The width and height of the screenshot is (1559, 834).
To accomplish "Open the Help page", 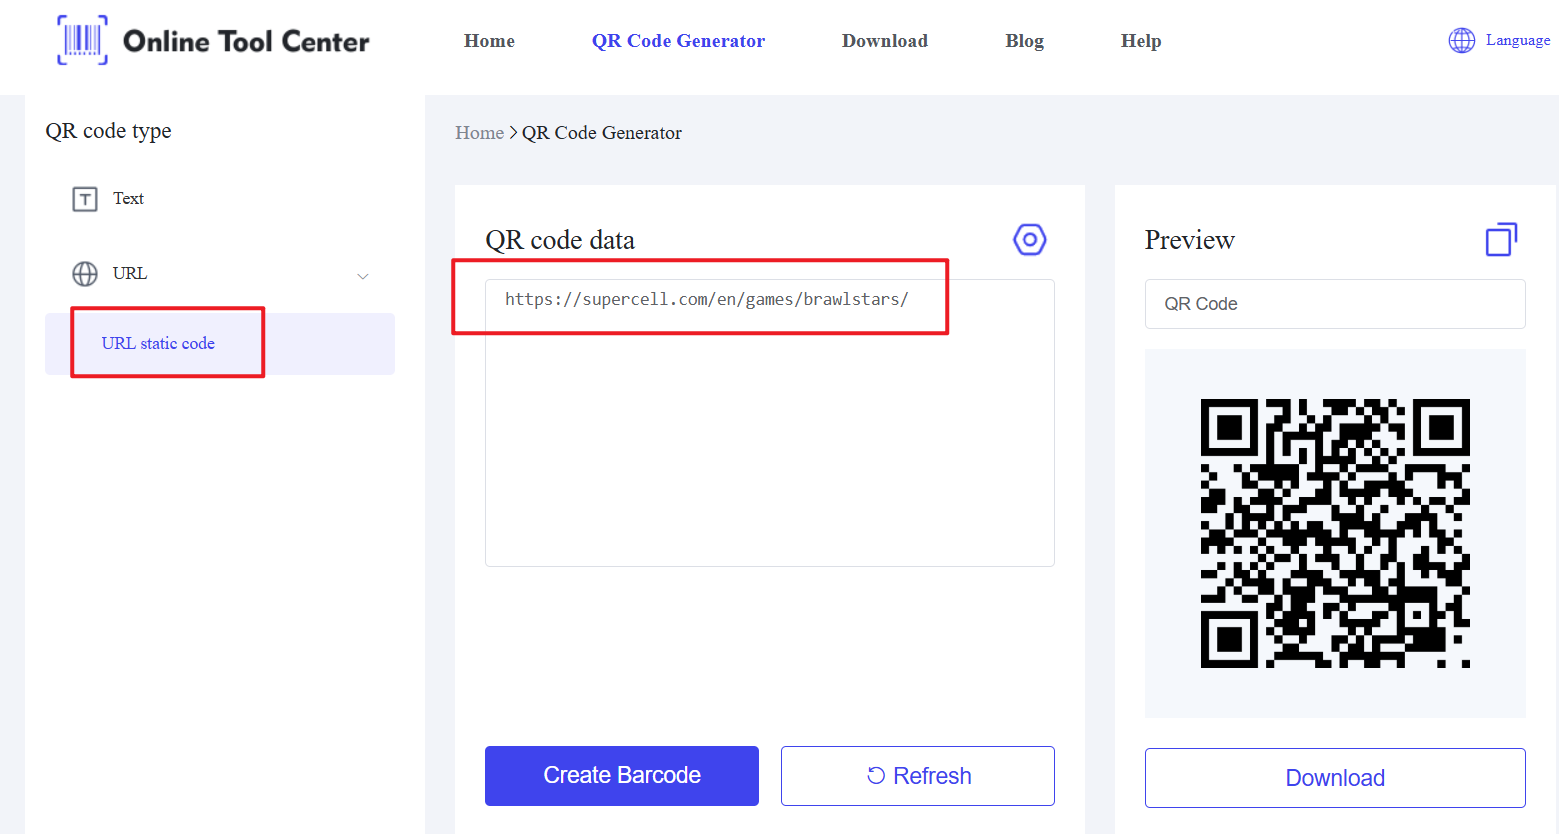I will 1140,41.
